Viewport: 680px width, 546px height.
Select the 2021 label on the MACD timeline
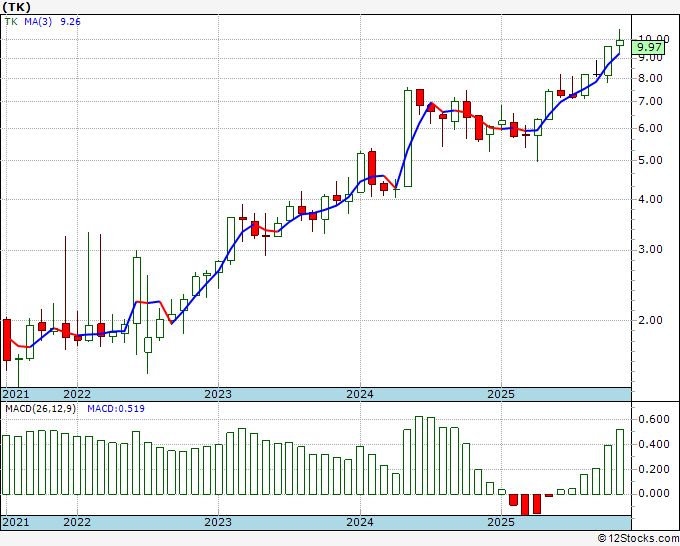click(16, 522)
